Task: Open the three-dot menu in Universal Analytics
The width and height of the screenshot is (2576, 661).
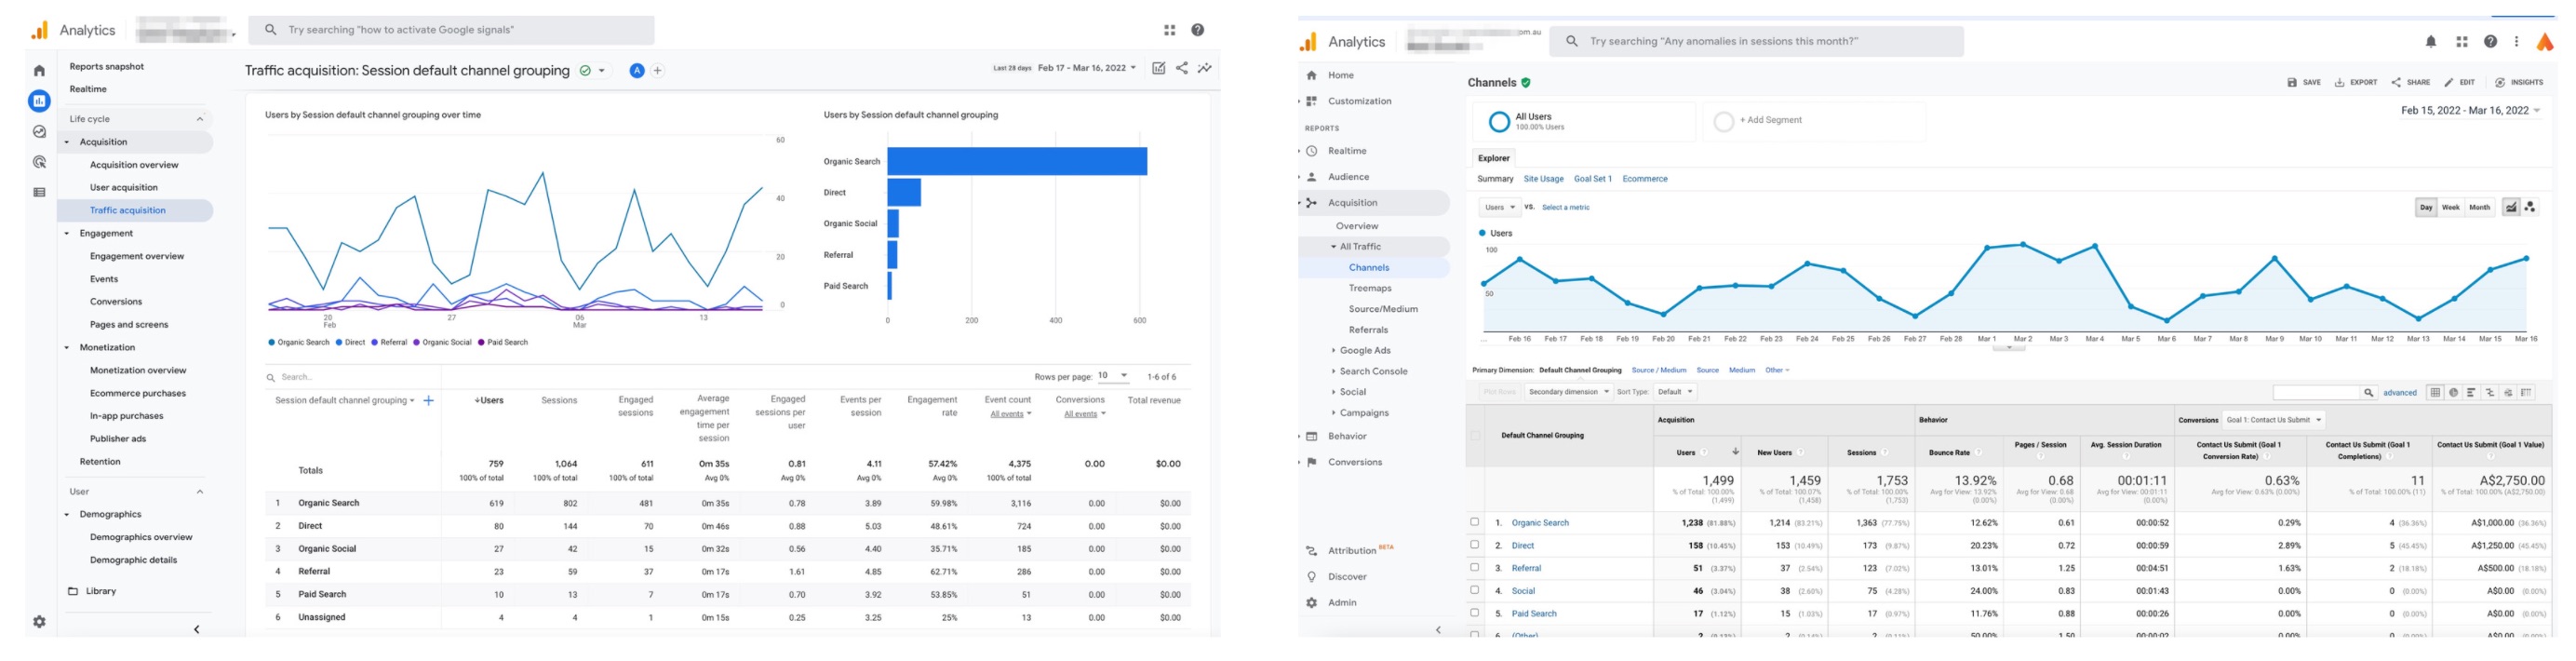Action: (x=2517, y=42)
